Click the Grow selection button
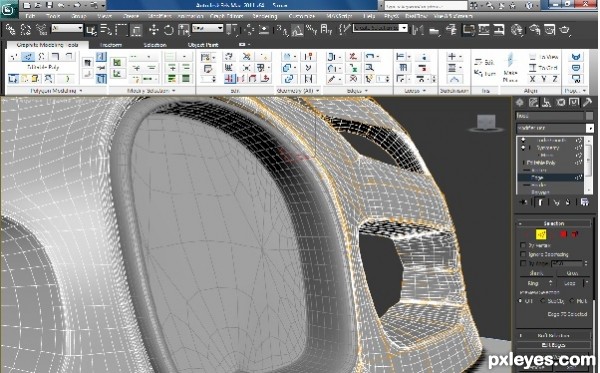The width and height of the screenshot is (600, 373). click(x=572, y=273)
